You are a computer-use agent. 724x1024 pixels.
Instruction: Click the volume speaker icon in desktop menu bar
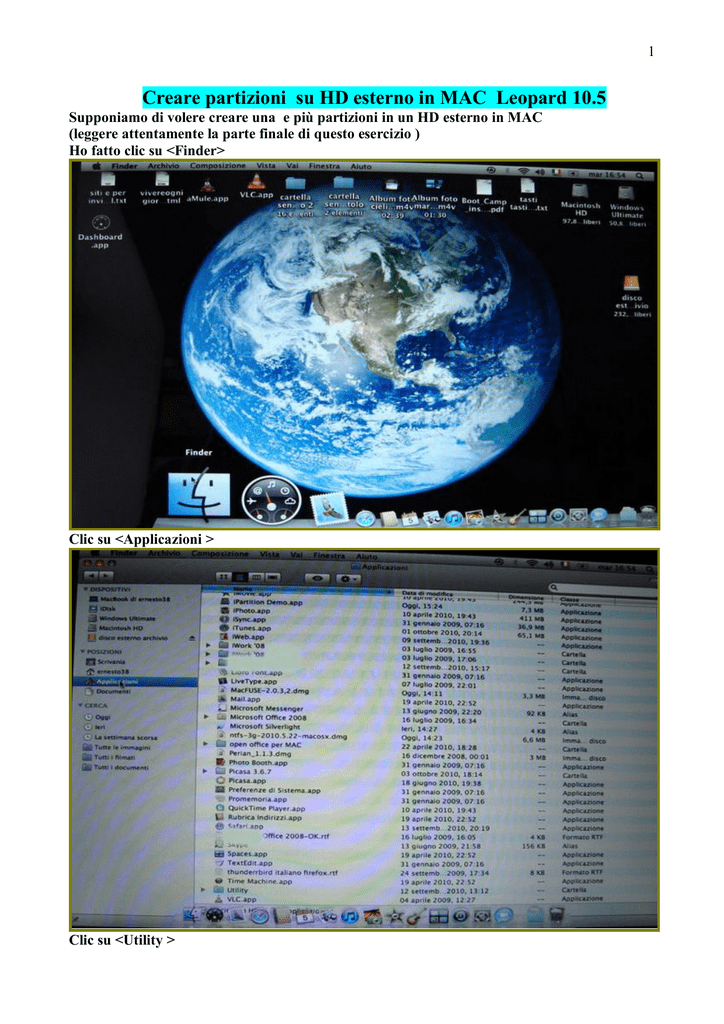(x=540, y=172)
